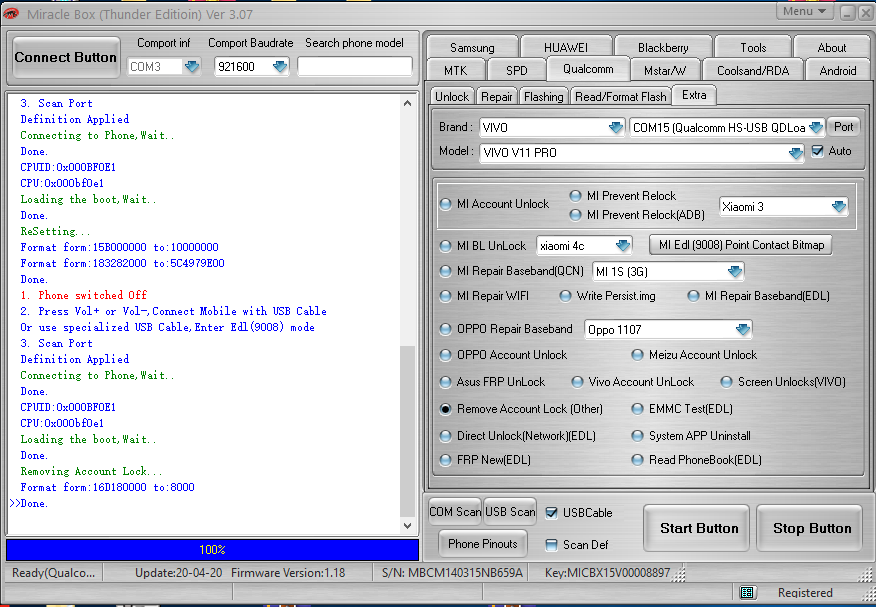Open Phone Pinouts
Viewport: 876px width, 607px height.
(483, 543)
